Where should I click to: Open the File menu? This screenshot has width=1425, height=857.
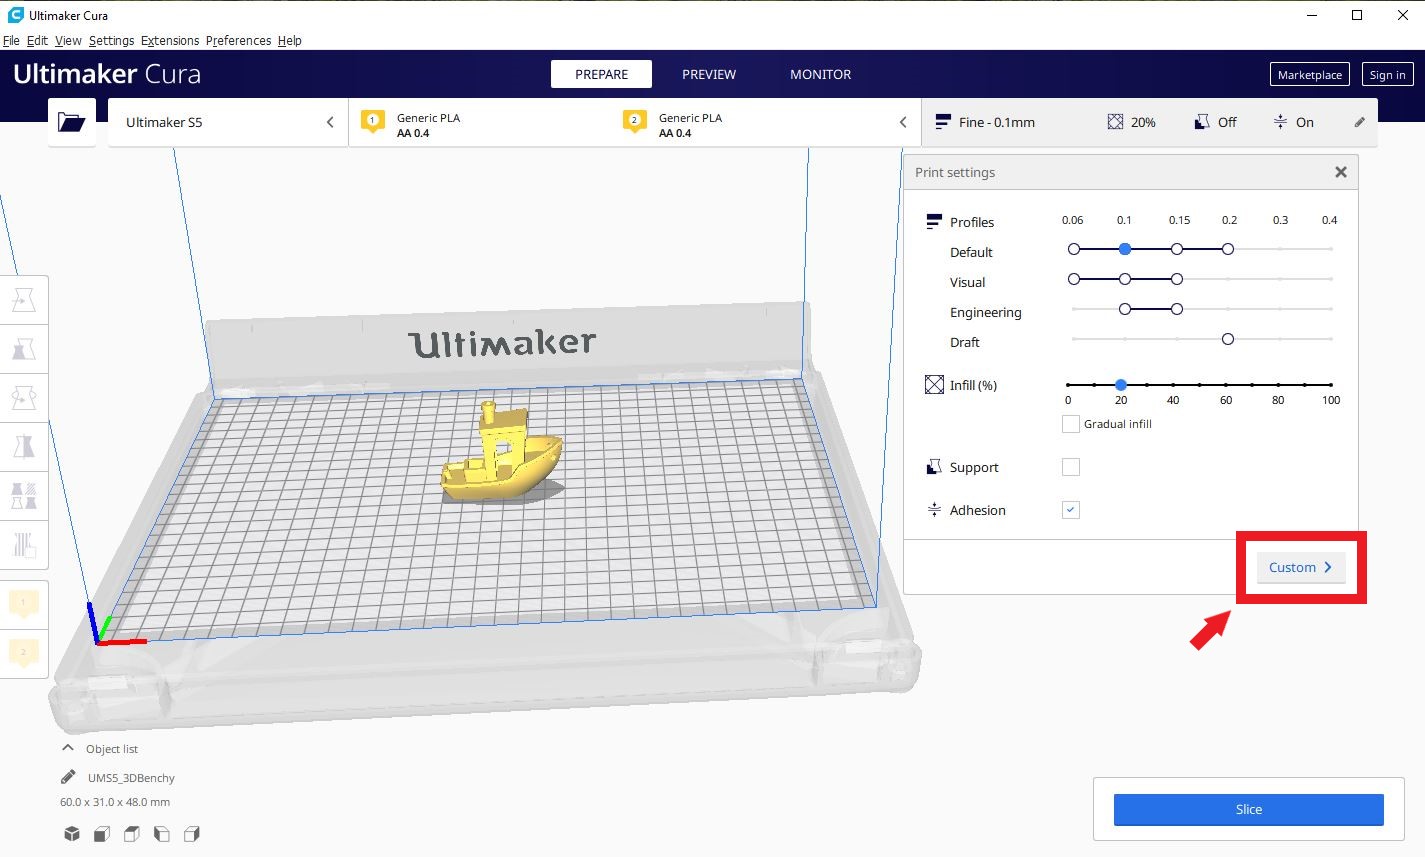11,40
